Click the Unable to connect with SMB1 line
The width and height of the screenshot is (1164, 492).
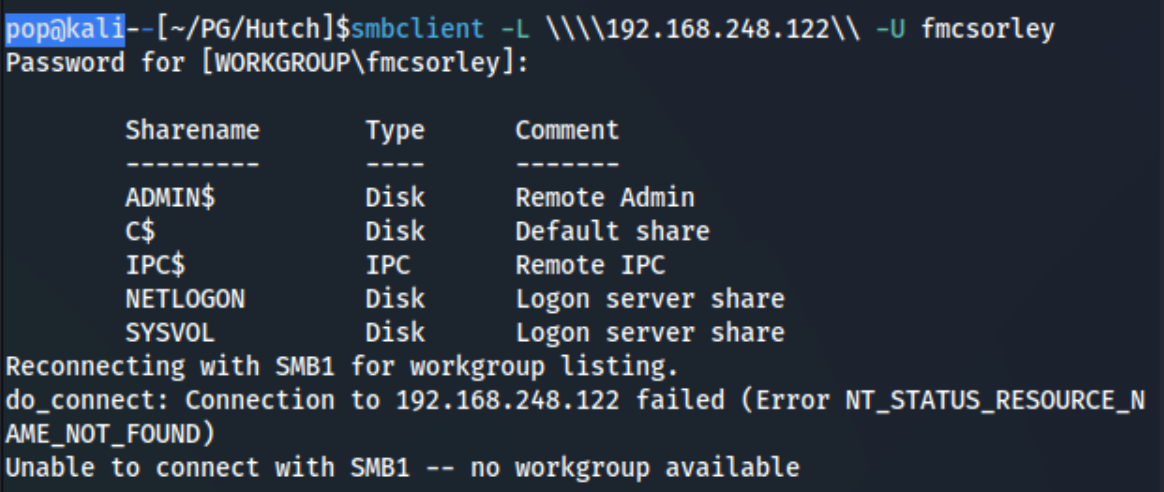[x=402, y=468]
